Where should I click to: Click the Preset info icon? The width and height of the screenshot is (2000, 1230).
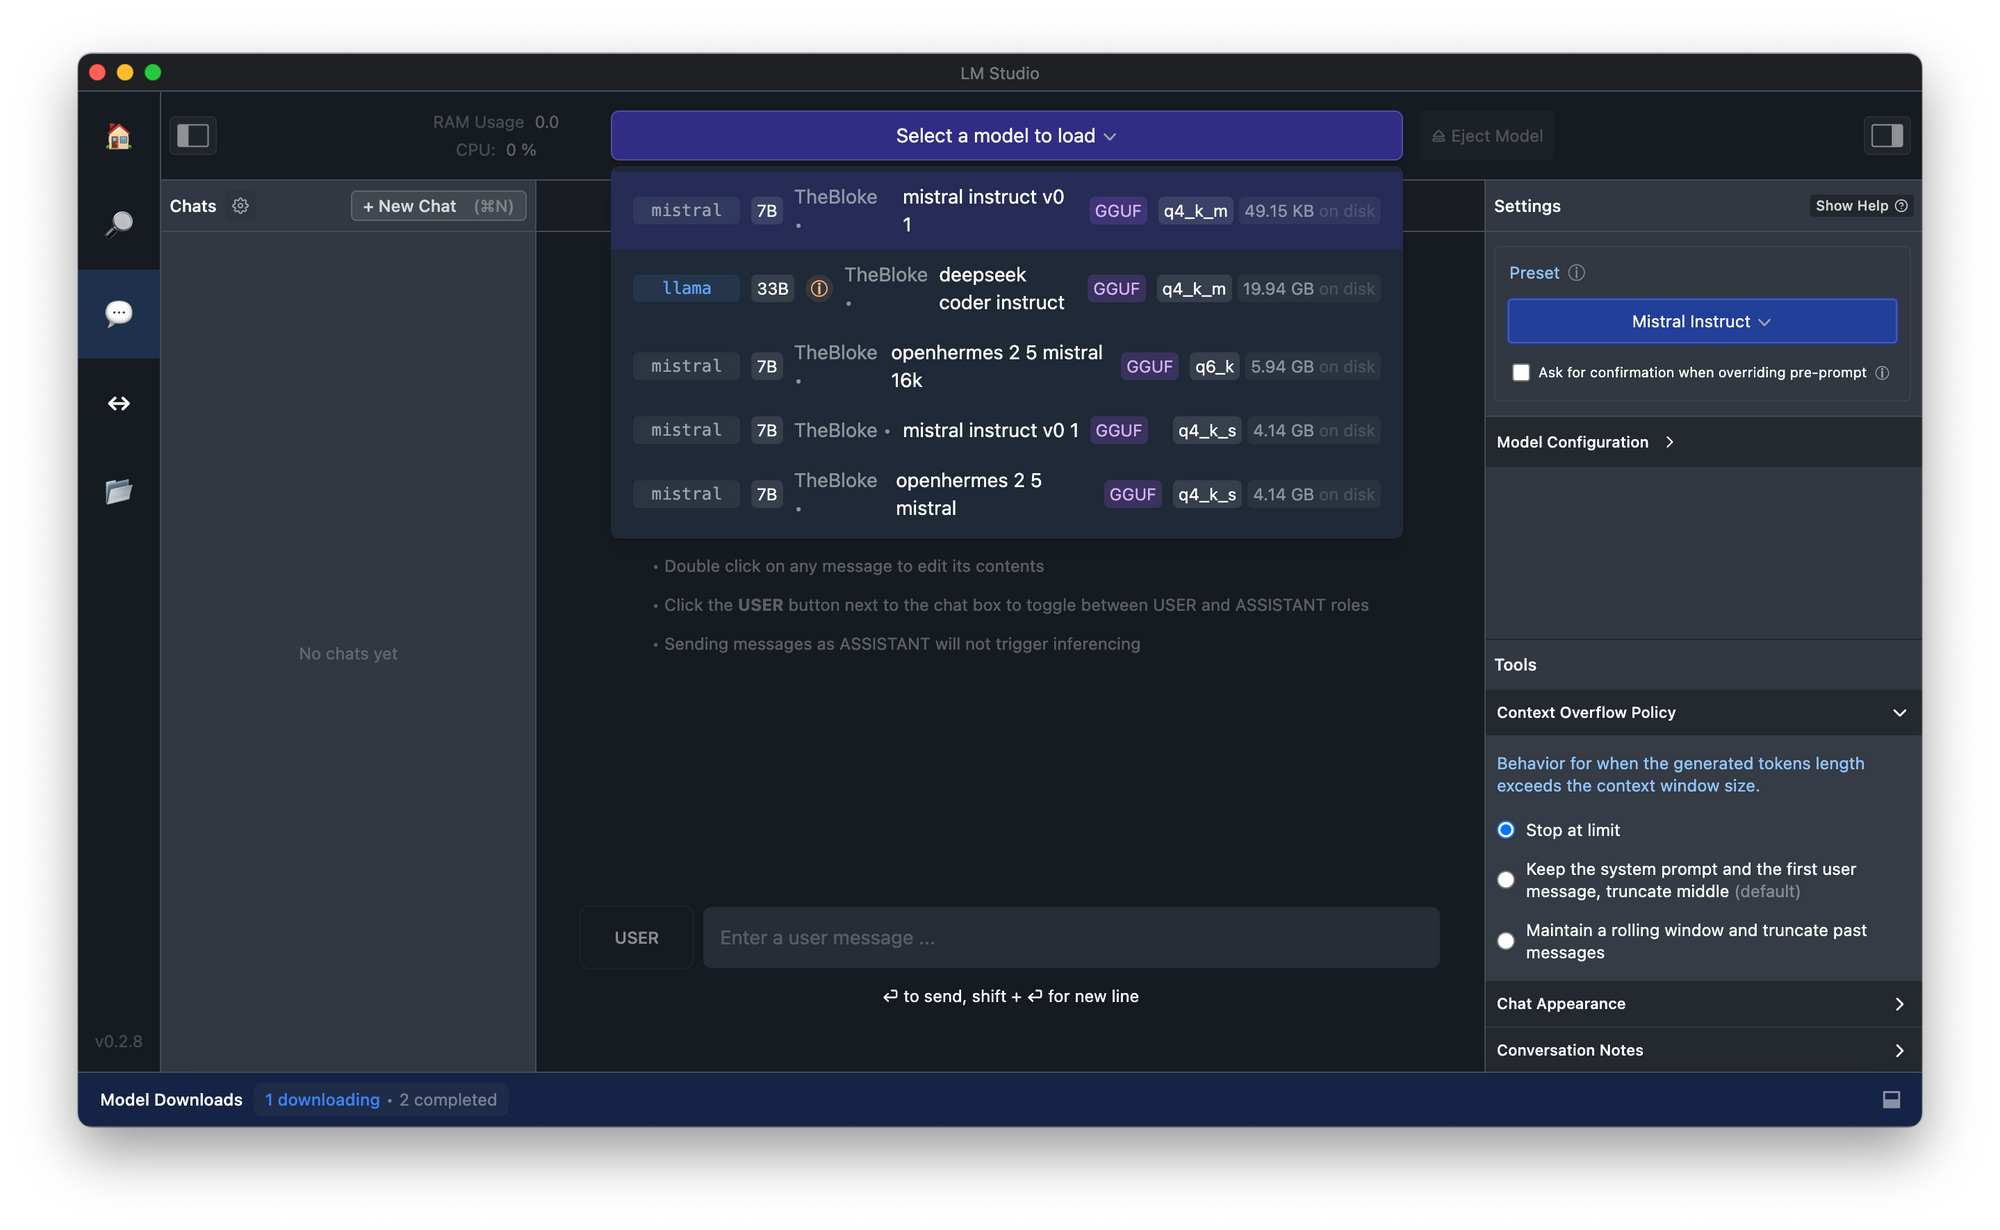[x=1577, y=273]
